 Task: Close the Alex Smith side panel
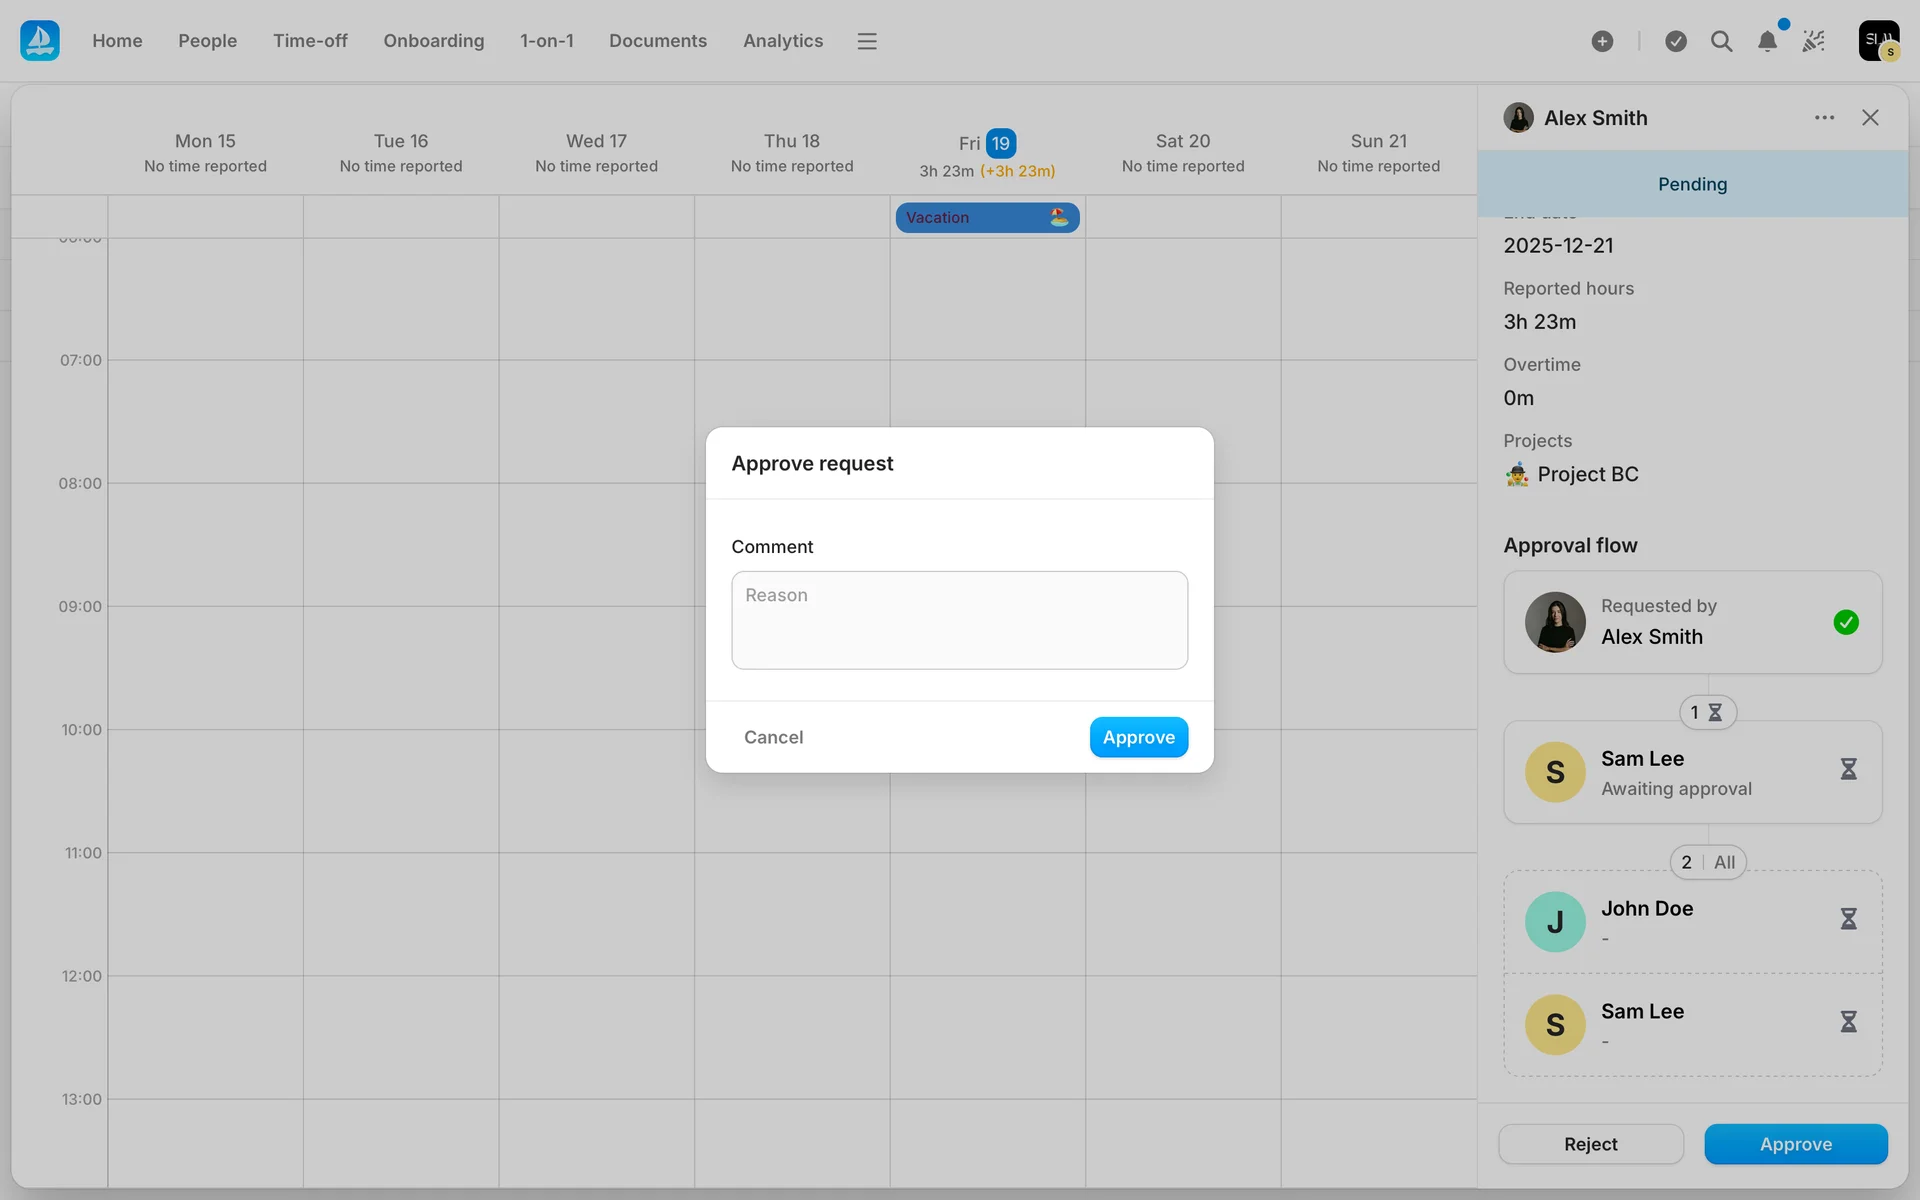(1870, 118)
